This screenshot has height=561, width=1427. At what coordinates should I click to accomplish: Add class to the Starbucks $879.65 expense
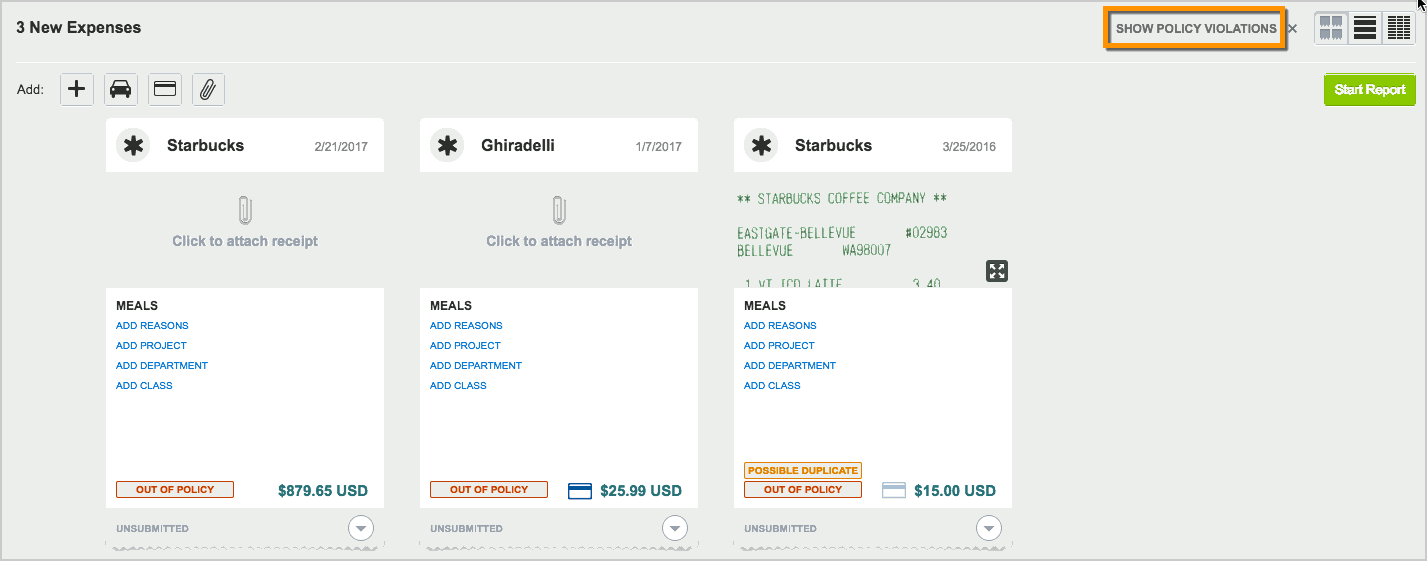click(x=144, y=386)
